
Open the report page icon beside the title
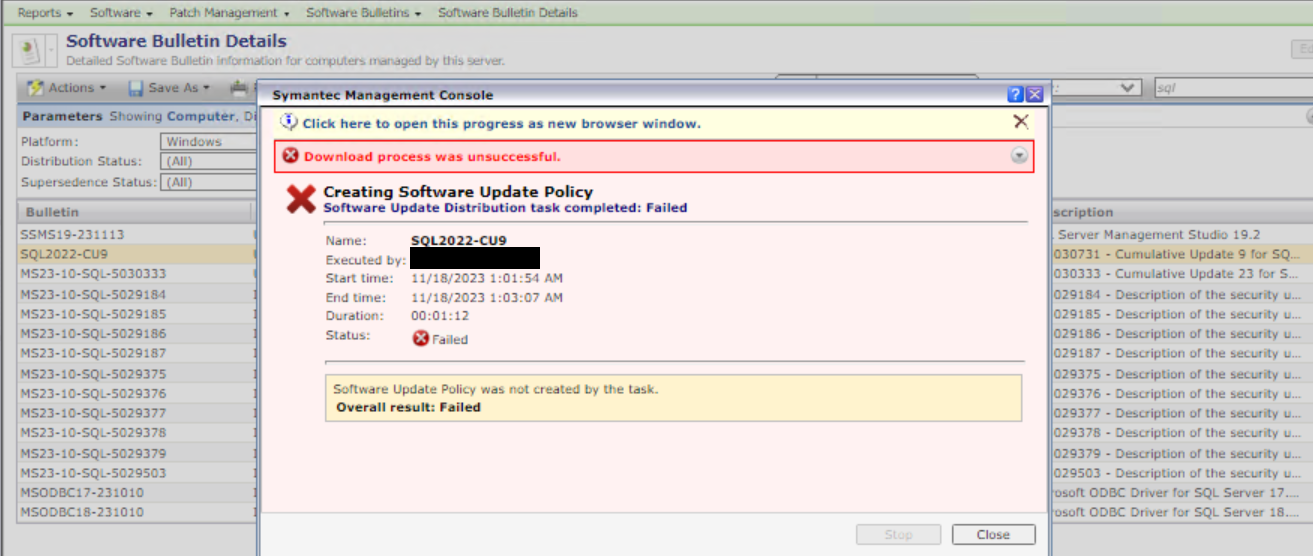click(x=30, y=50)
